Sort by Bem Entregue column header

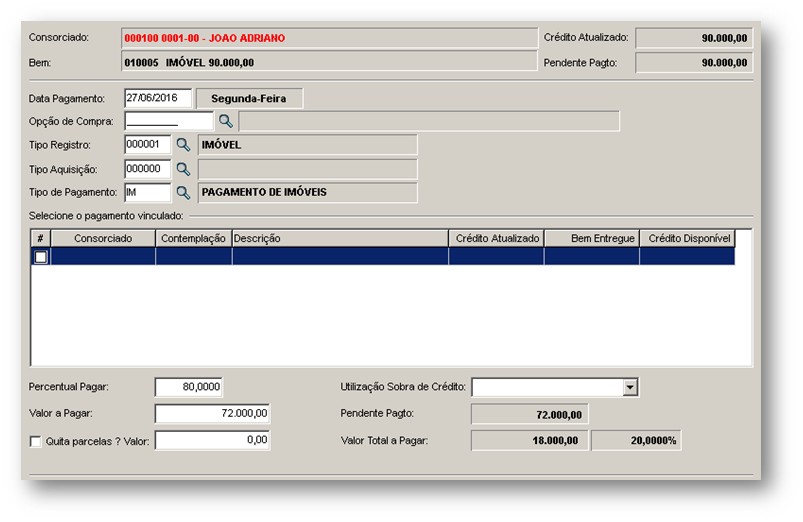(591, 238)
